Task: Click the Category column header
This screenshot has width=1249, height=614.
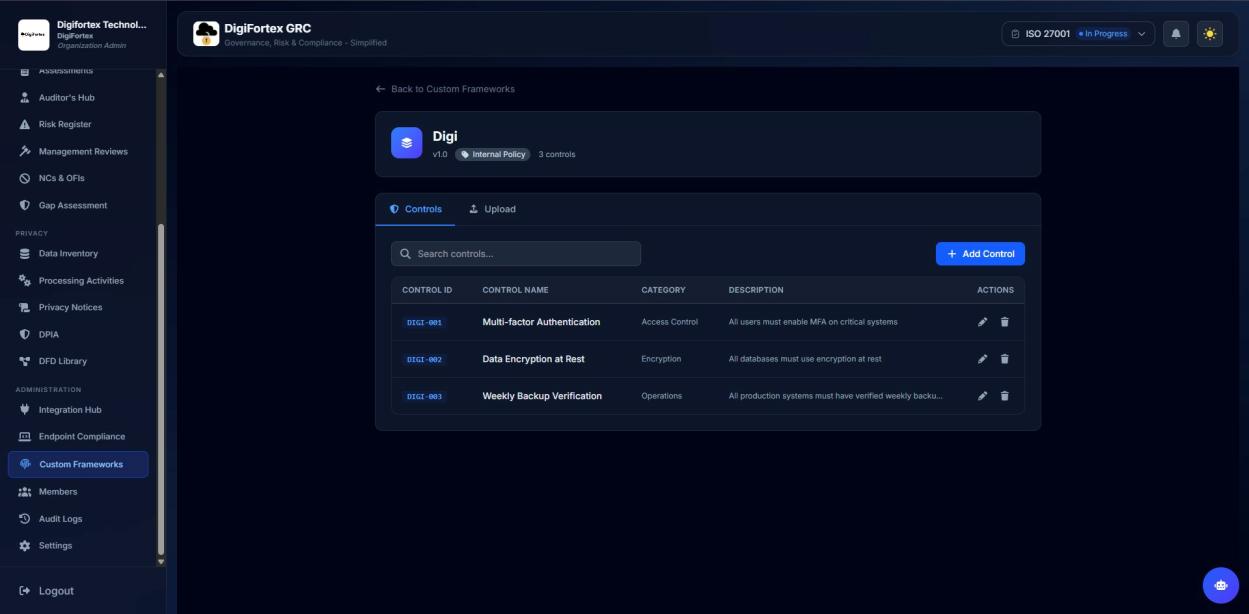Action: click(663, 290)
